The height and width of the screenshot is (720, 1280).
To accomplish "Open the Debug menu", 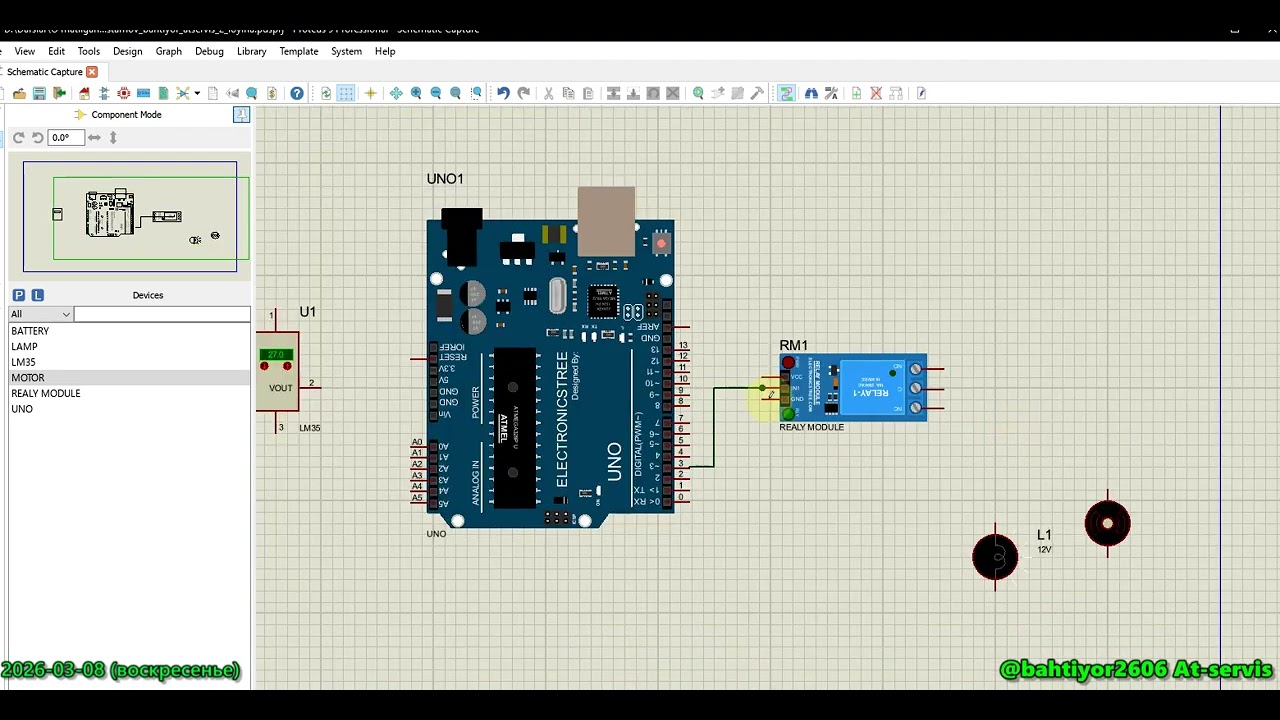I will 209,51.
